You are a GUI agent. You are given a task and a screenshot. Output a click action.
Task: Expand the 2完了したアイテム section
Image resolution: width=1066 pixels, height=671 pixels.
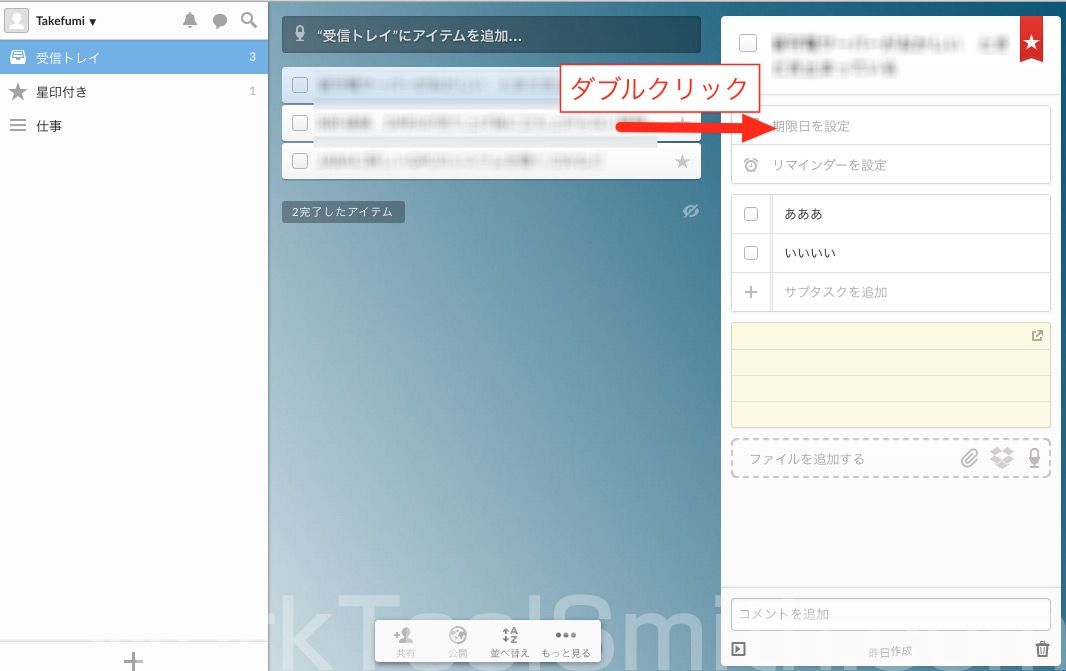pyautogui.click(x=343, y=211)
